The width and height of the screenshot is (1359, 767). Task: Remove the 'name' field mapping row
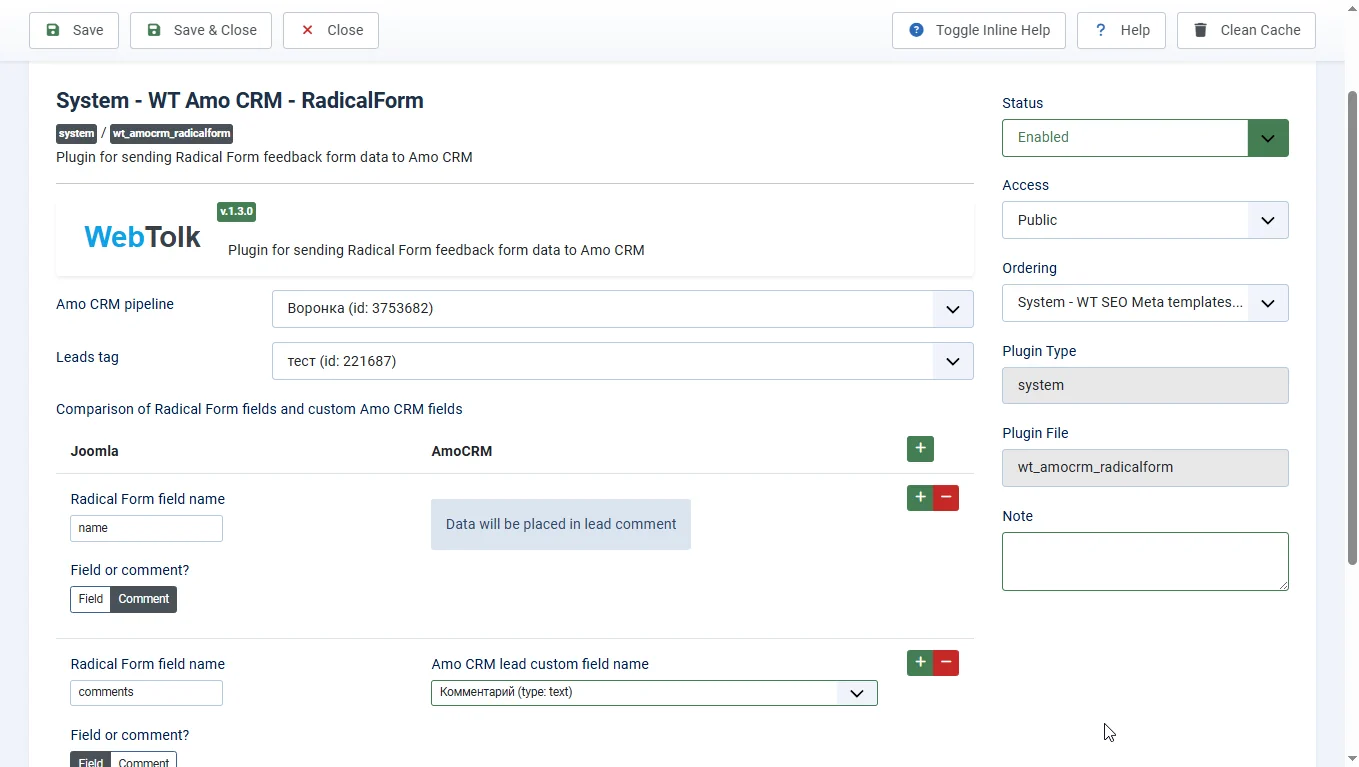click(x=946, y=497)
